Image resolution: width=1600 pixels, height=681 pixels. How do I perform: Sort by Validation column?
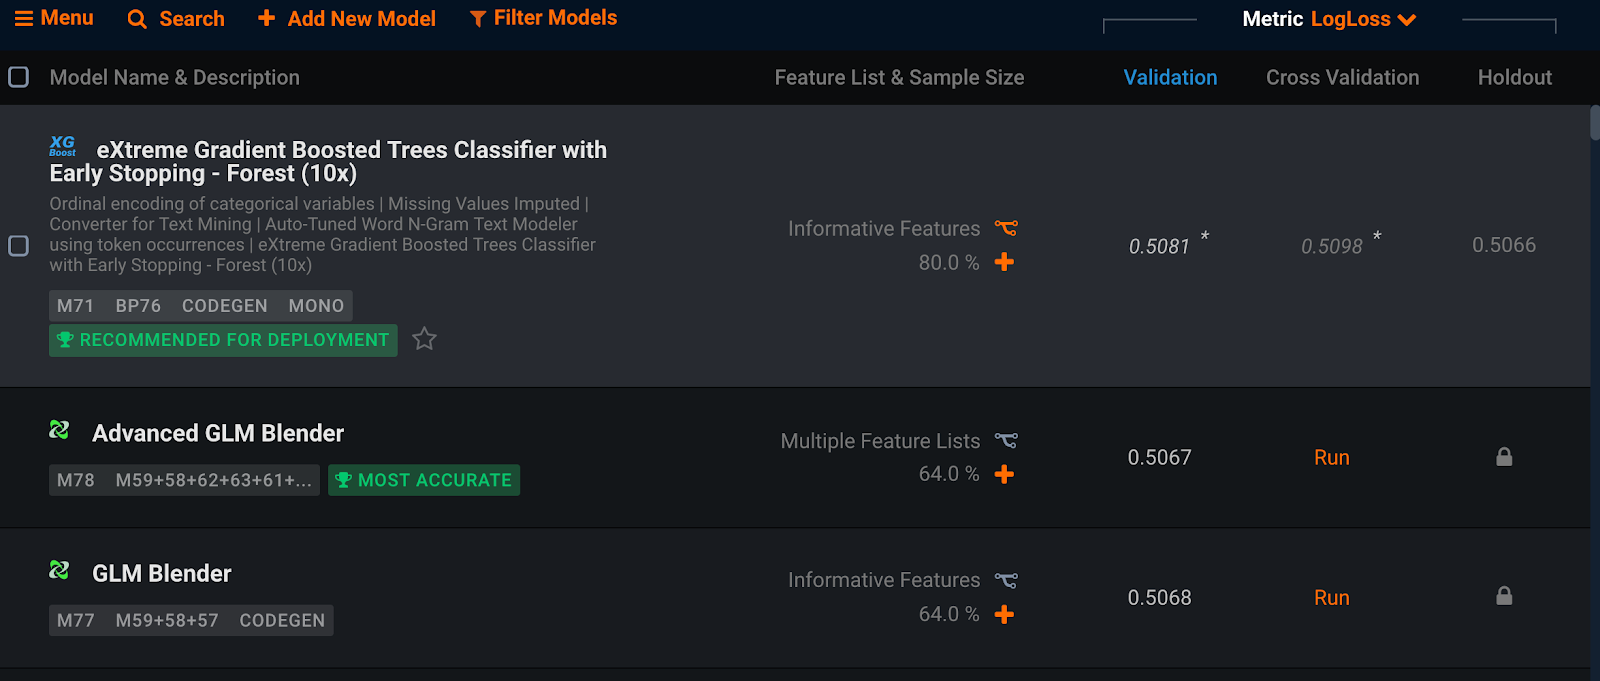click(x=1170, y=77)
